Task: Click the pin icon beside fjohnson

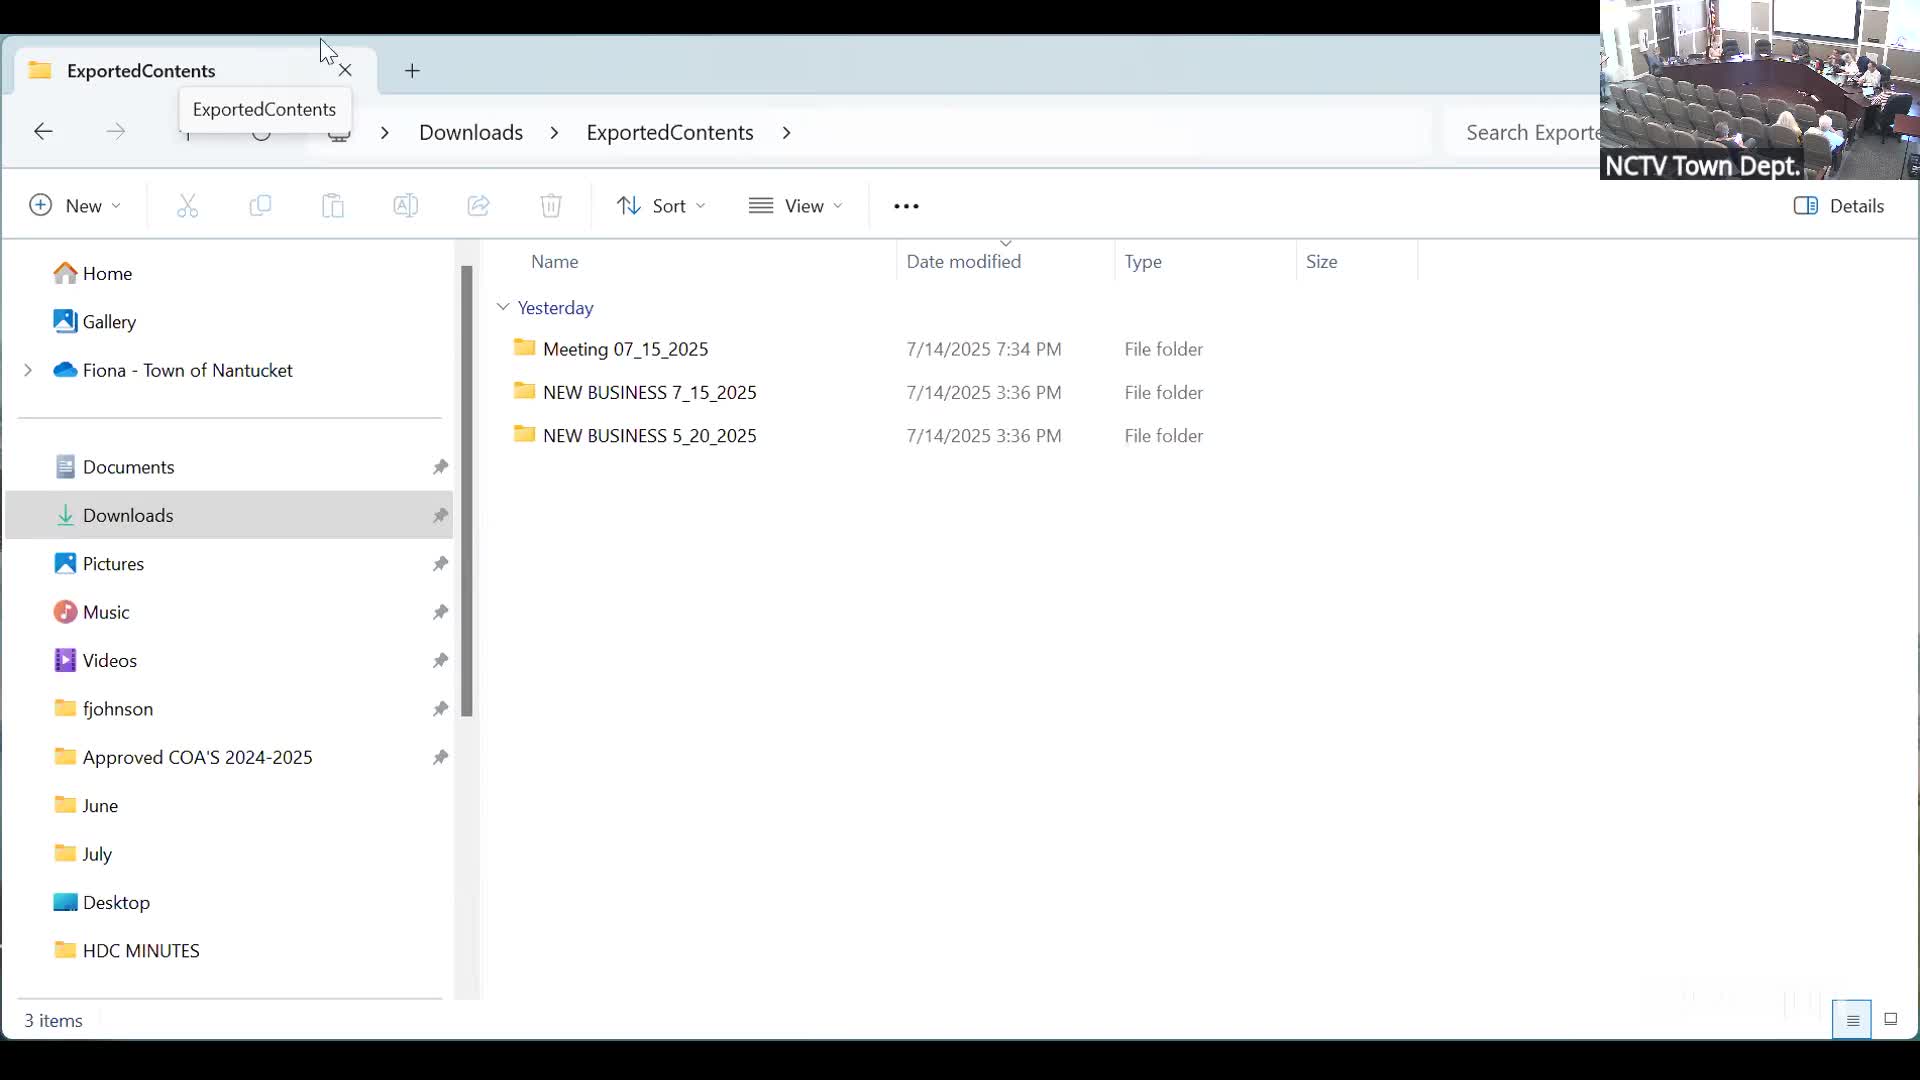Action: tap(440, 709)
